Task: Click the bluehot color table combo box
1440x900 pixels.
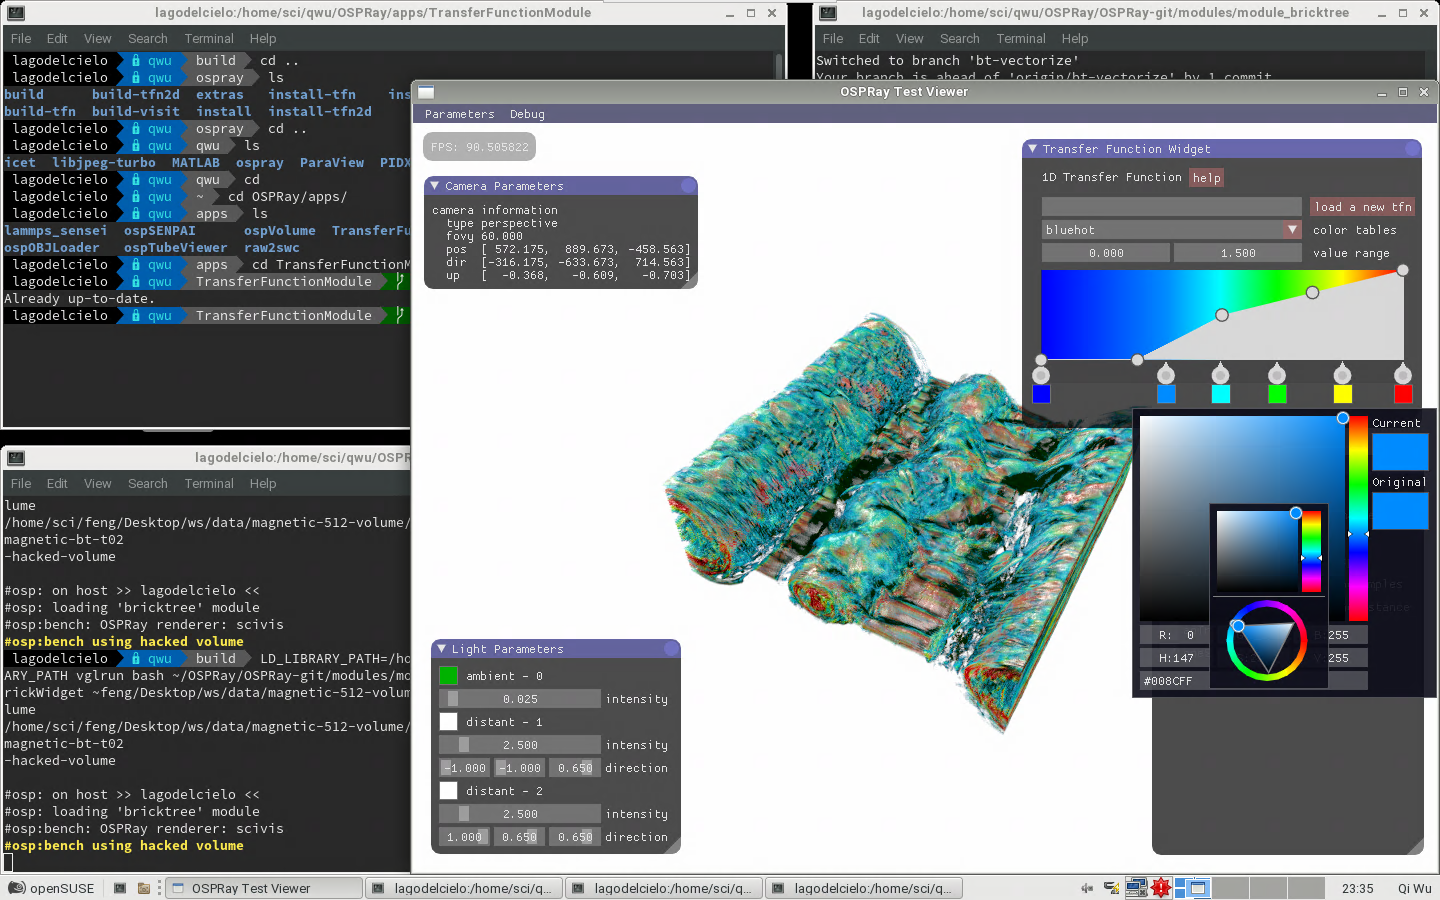Action: coord(1172,230)
